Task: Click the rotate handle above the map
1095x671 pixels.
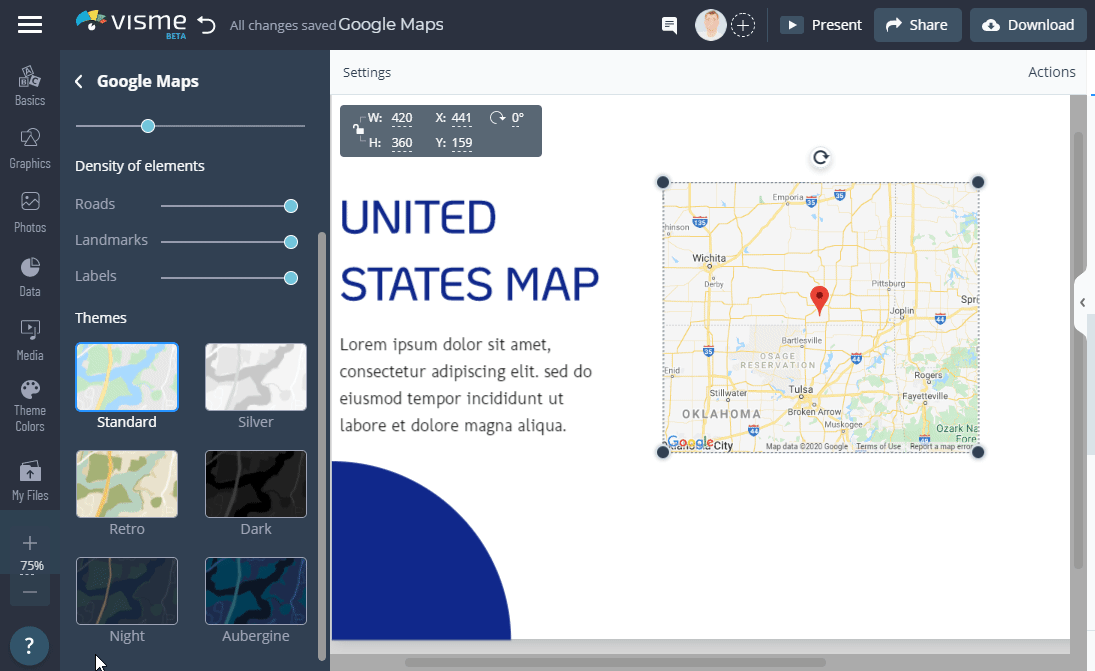Action: click(x=821, y=158)
